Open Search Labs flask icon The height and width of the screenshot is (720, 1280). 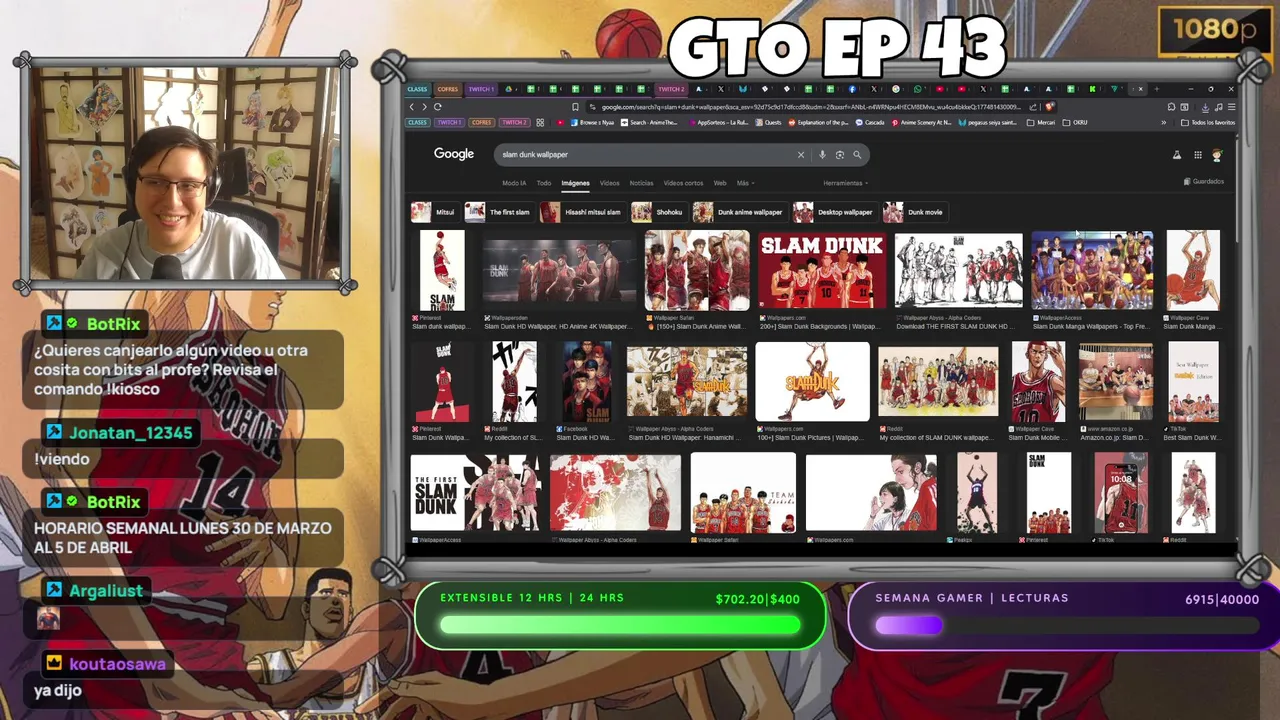[x=1176, y=155]
